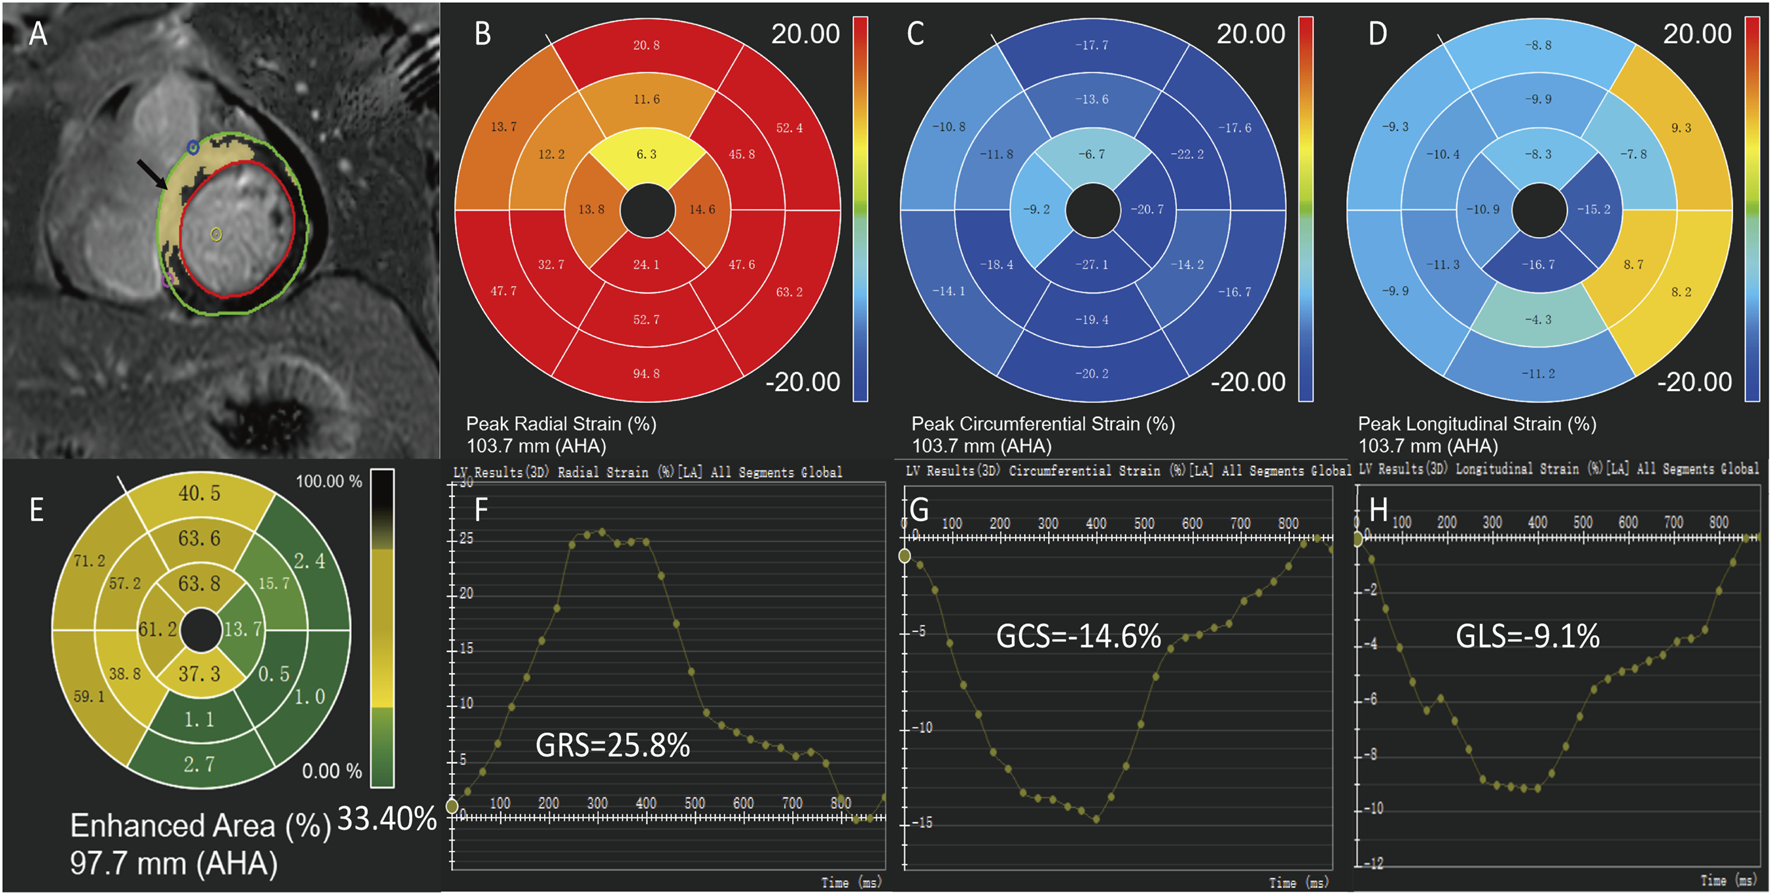
Task: Select the yellow 8.7 longitudinal strain segment
Action: click(x=1634, y=265)
